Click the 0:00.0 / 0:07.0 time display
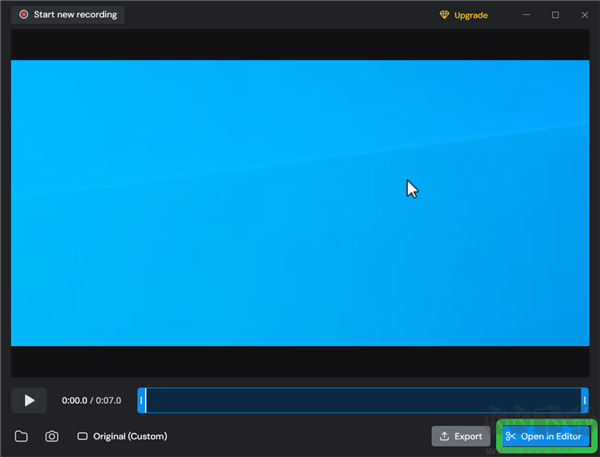 tap(91, 400)
